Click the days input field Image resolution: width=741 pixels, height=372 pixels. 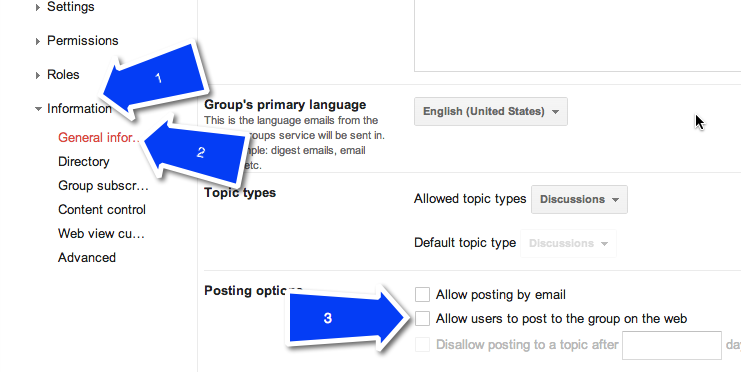tap(672, 346)
